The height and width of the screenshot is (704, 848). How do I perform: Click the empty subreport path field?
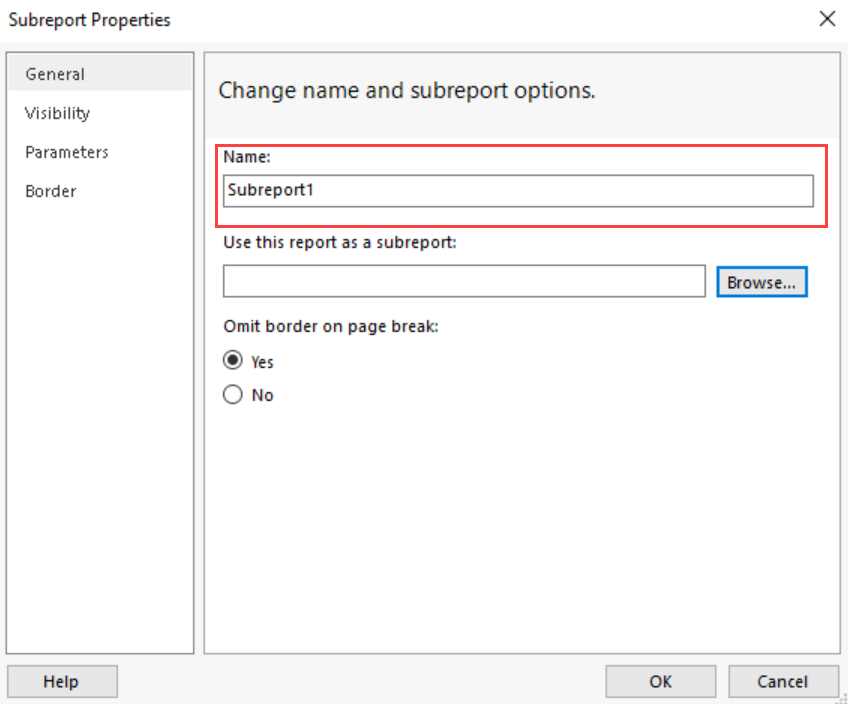pyautogui.click(x=463, y=281)
